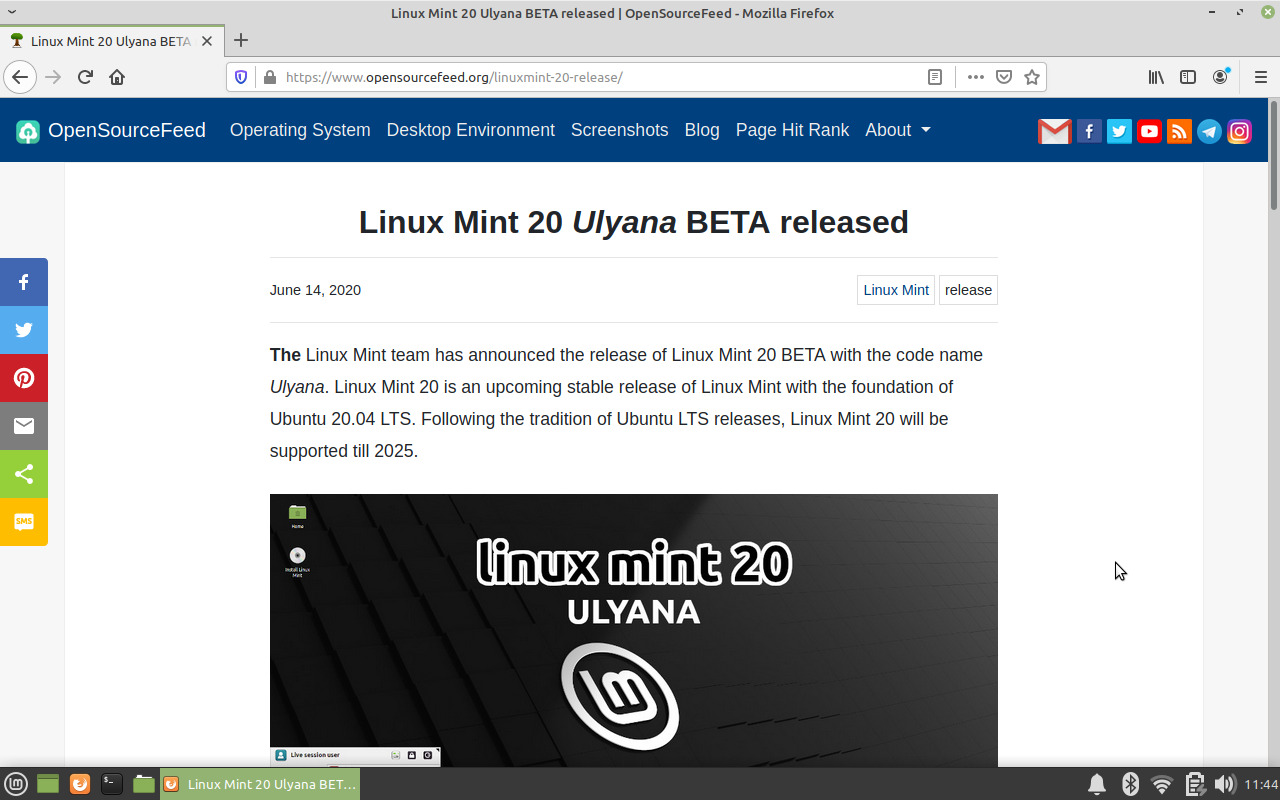Toggle the Firefox sidebar icon

click(1188, 77)
